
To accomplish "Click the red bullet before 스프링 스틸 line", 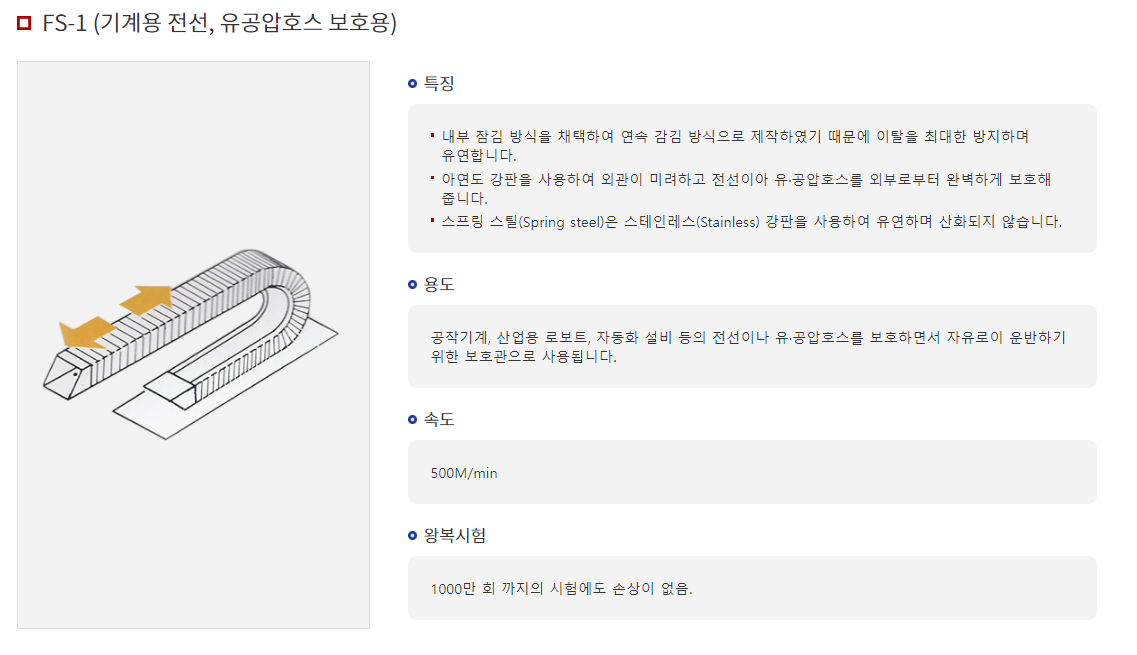I will [432, 221].
